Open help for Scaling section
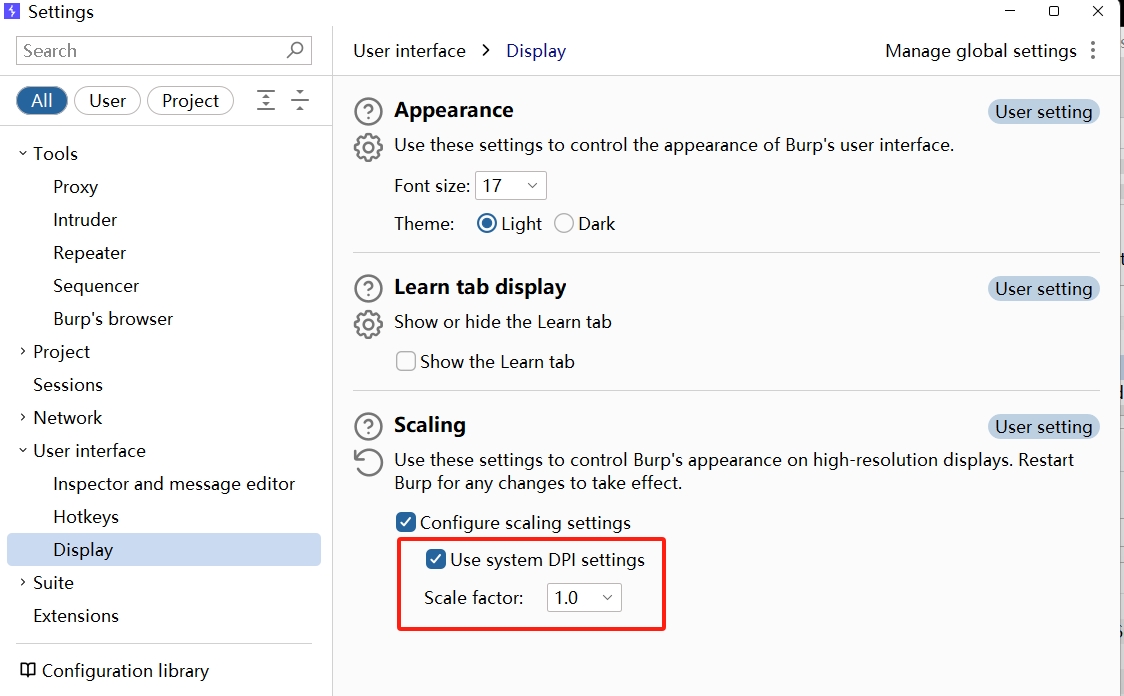Screen dimensions: 1124x696 click(x=368, y=426)
